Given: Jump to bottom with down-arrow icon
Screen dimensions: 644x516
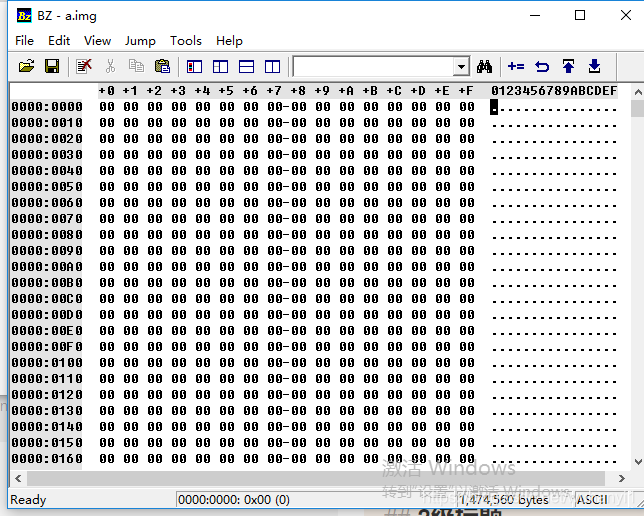Looking at the screenshot, I should click(594, 66).
